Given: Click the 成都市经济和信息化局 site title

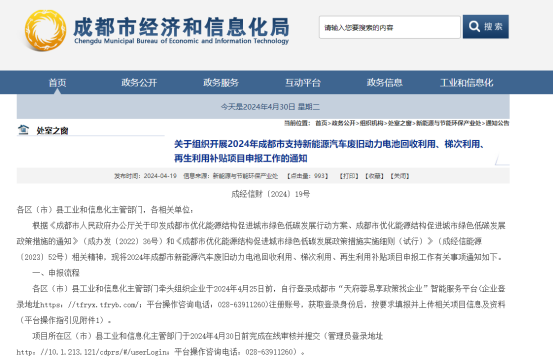Looking at the screenshot, I should (x=181, y=27).
